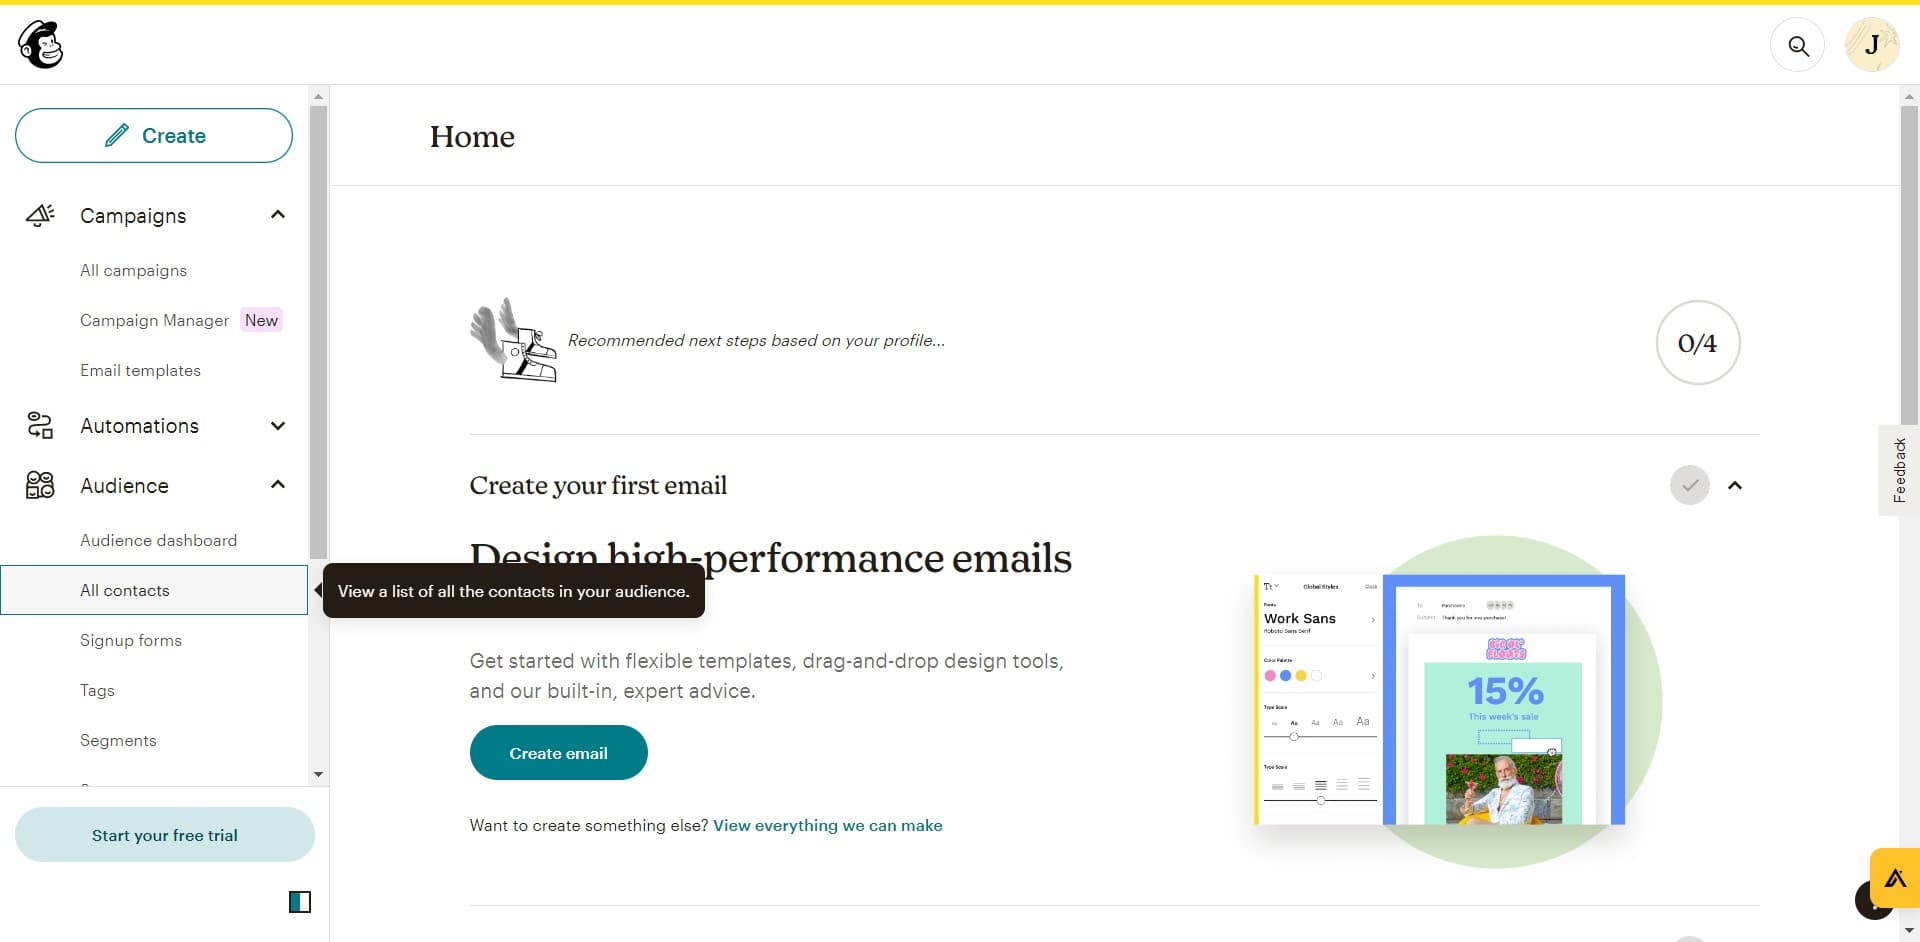Select the Audience icon in sidebar
This screenshot has width=1920, height=942.
(x=39, y=485)
